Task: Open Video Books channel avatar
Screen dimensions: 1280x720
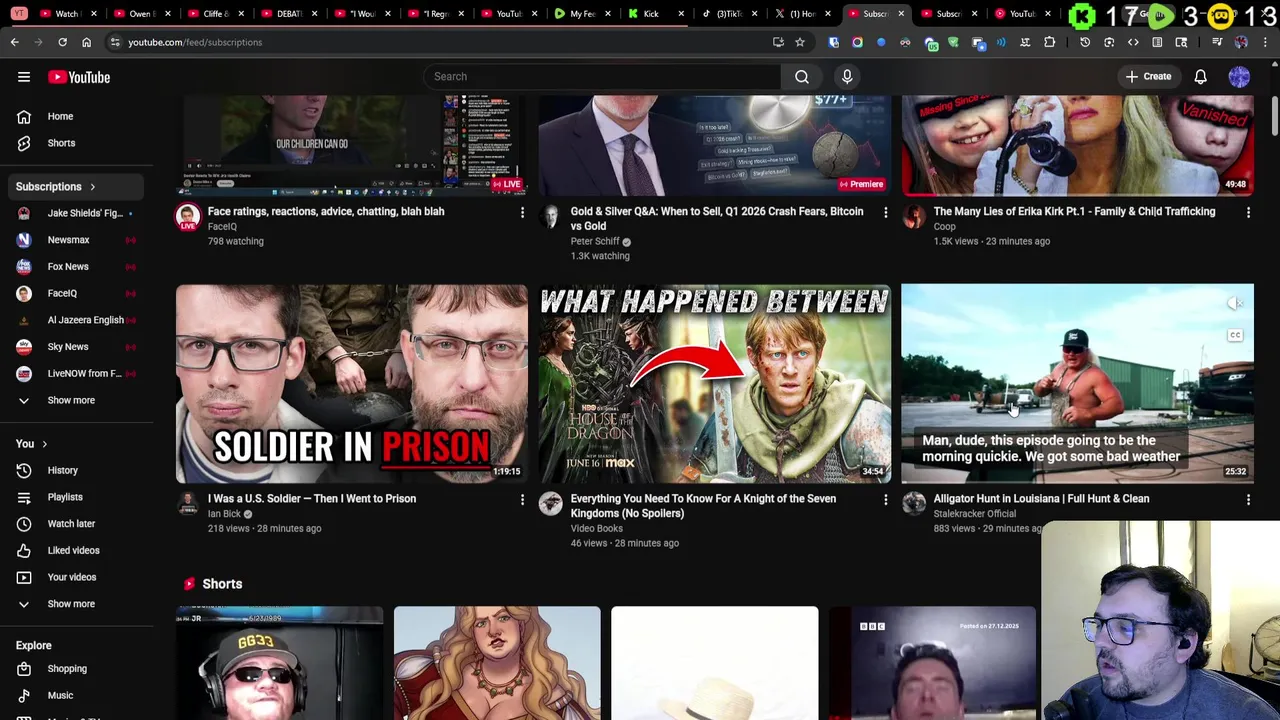Action: pyautogui.click(x=551, y=504)
